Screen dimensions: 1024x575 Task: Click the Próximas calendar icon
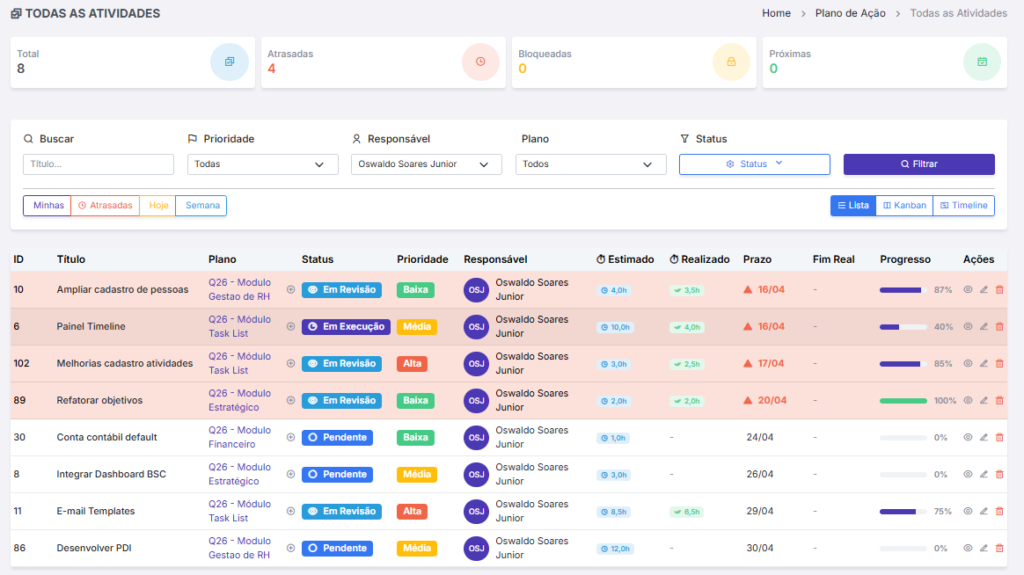click(x=982, y=61)
